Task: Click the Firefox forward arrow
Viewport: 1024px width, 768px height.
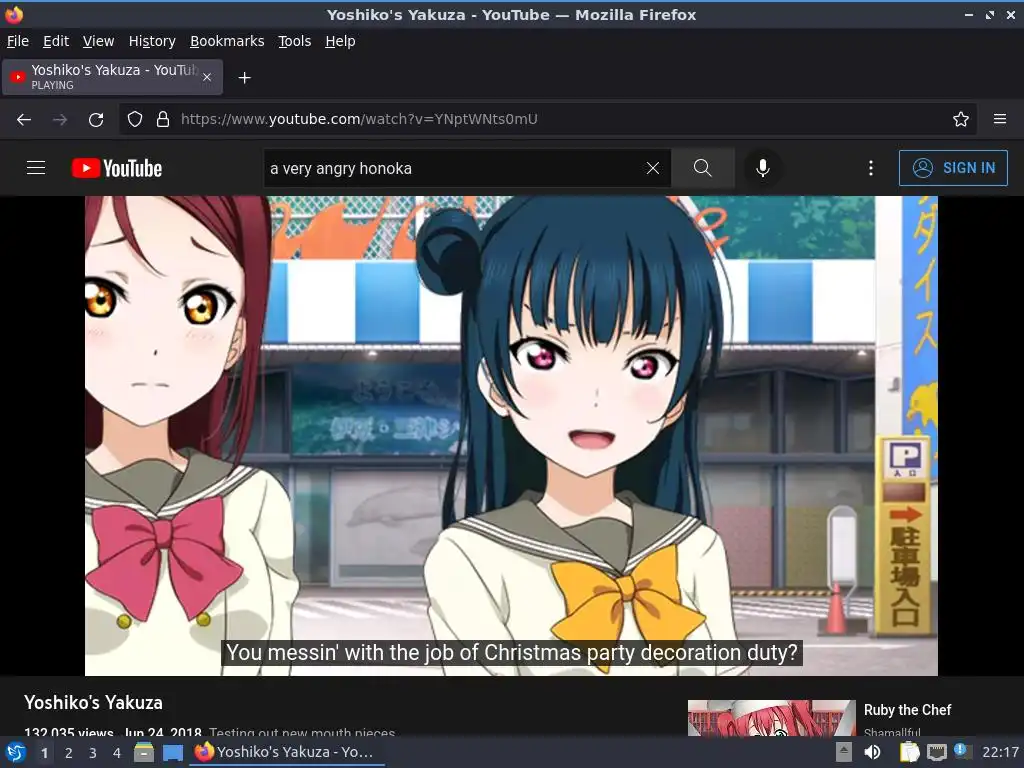Action: [60, 120]
